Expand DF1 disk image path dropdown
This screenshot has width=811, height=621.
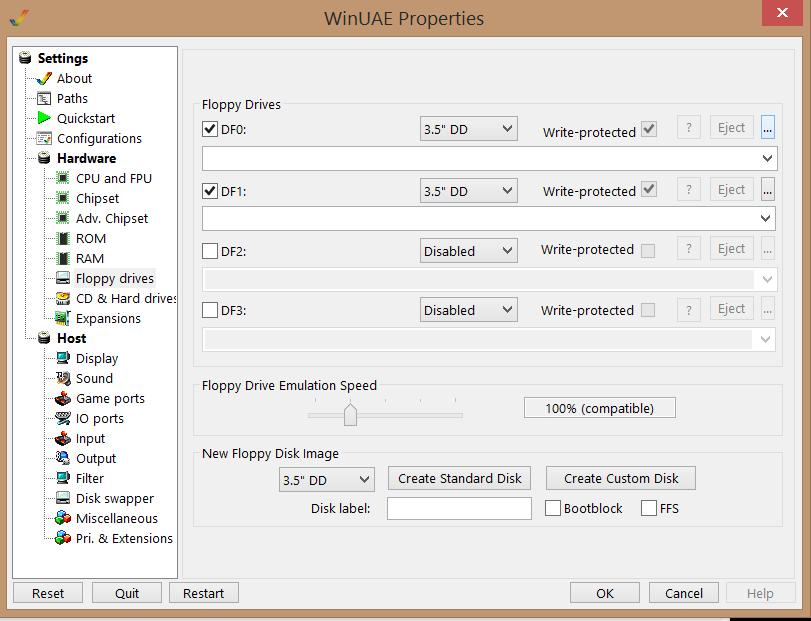point(765,219)
